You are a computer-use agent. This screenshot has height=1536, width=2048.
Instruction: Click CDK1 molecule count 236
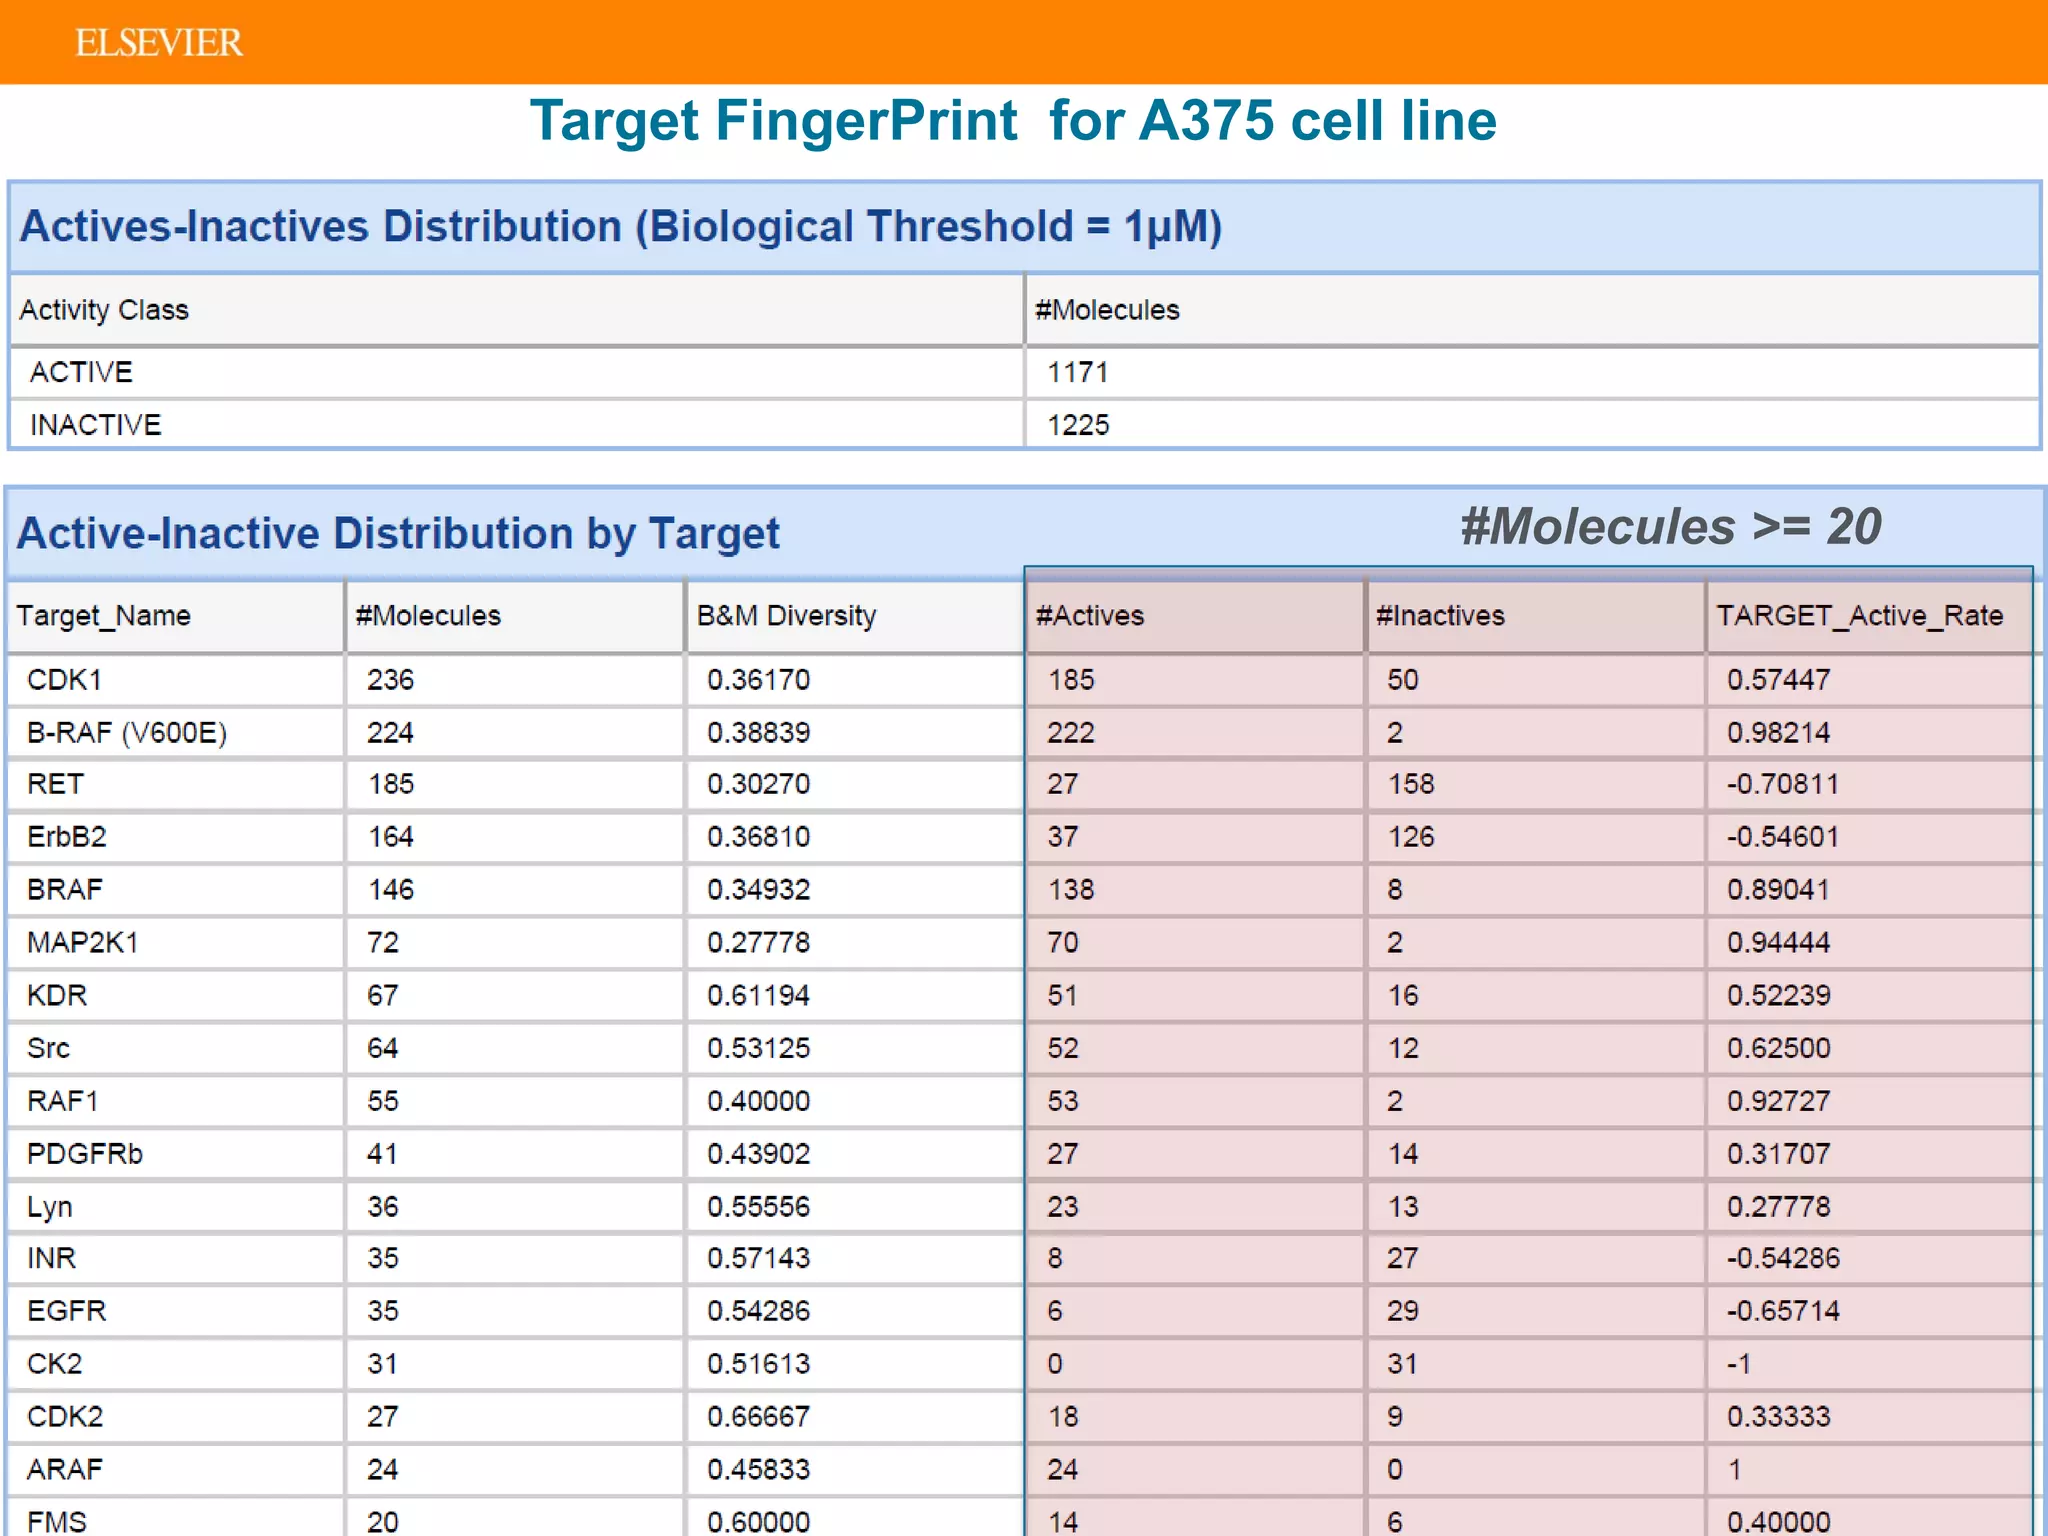tap(390, 680)
